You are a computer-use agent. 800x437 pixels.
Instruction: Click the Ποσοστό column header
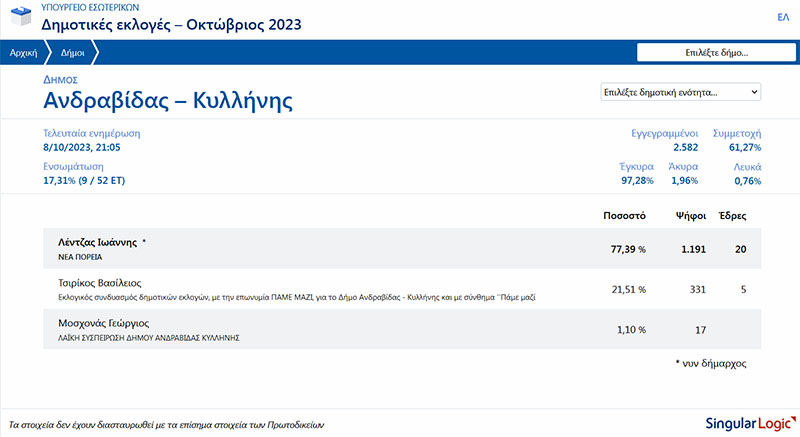624,215
